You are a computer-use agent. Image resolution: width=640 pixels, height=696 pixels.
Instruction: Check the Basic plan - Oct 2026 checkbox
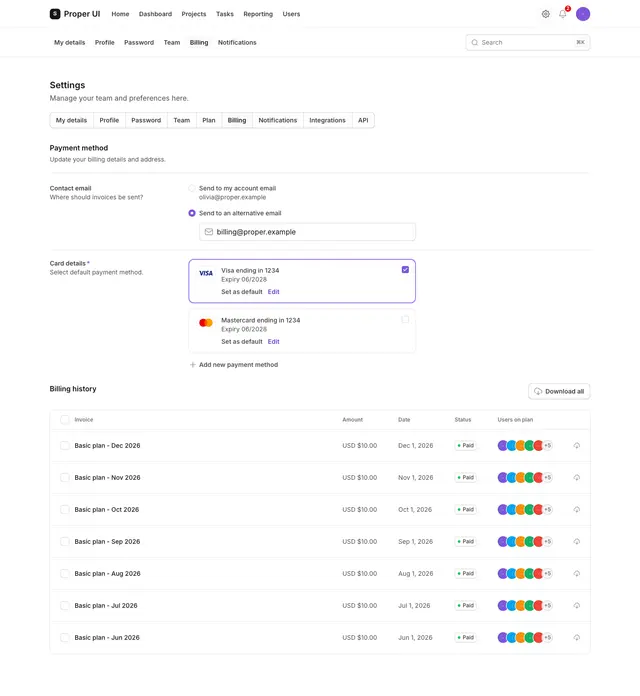pos(65,509)
